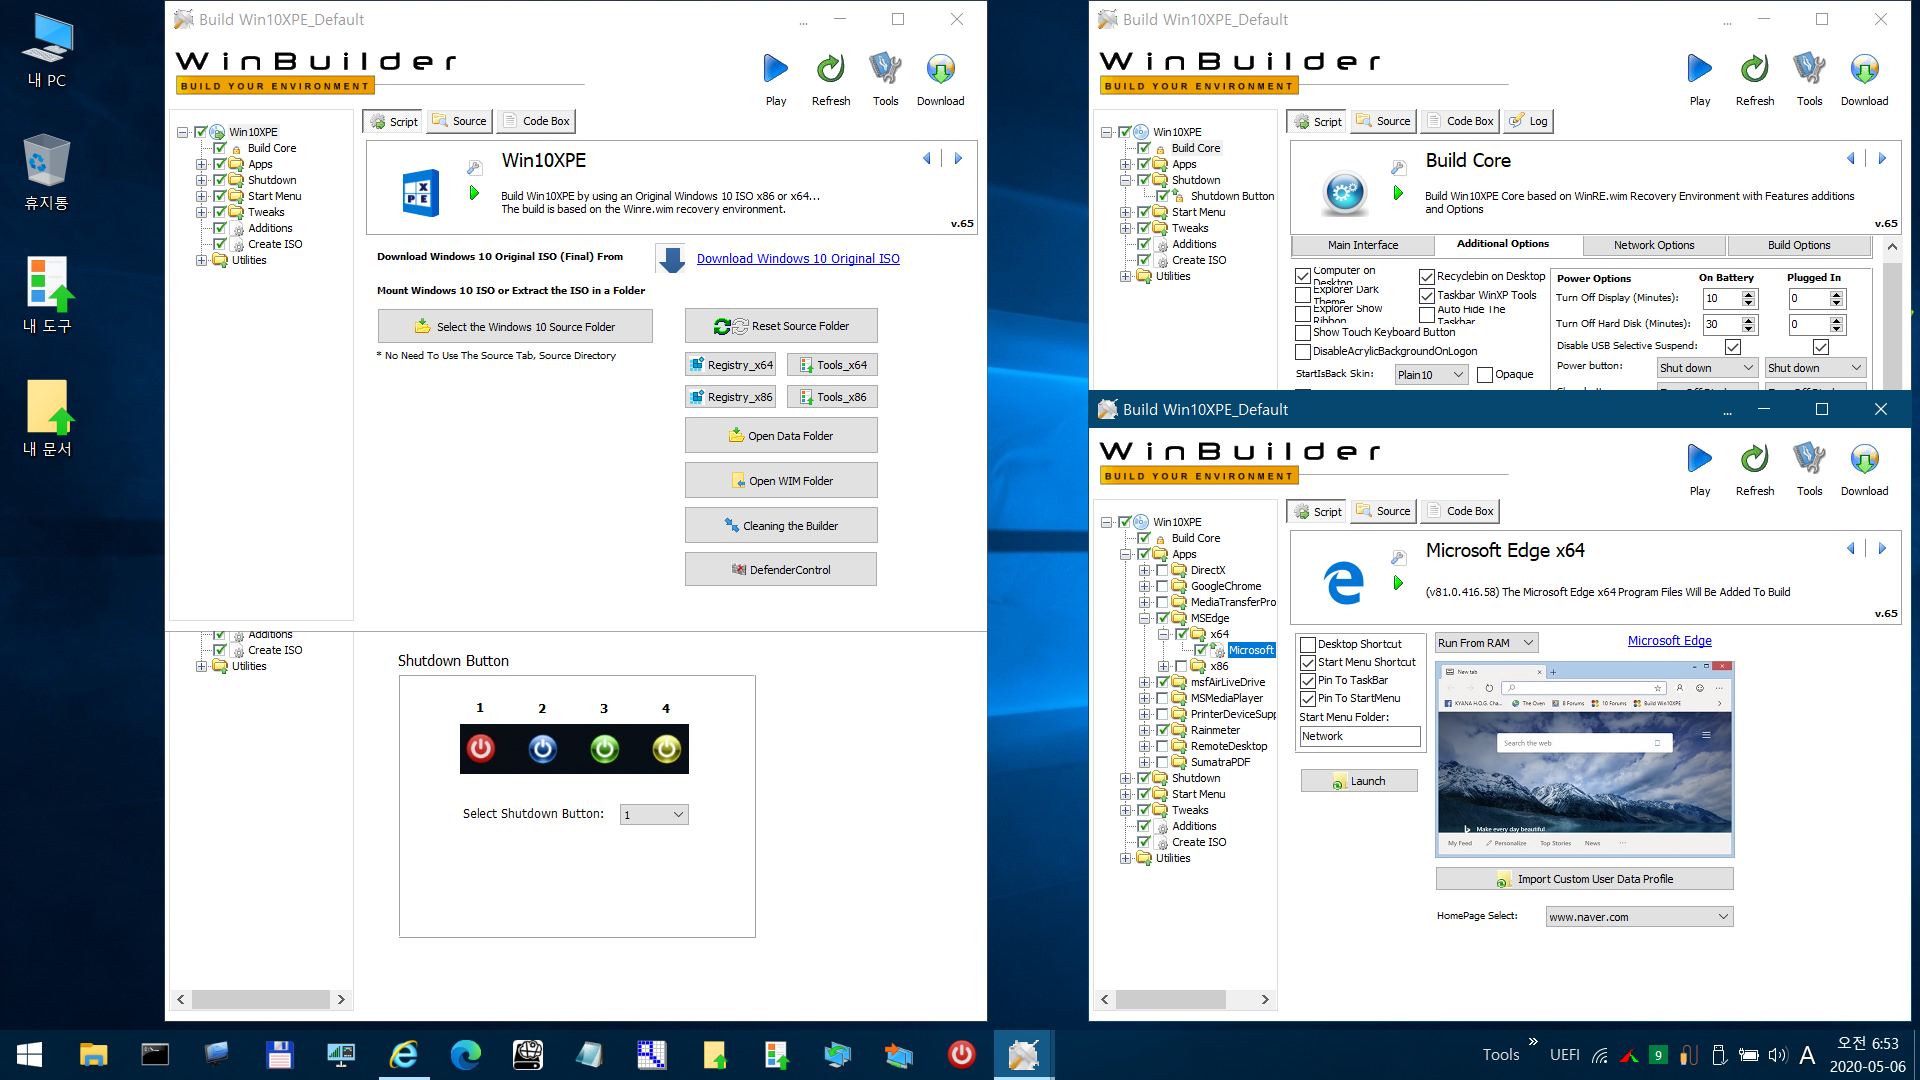Open Tools icon in left WinBuilder window

pos(885,69)
